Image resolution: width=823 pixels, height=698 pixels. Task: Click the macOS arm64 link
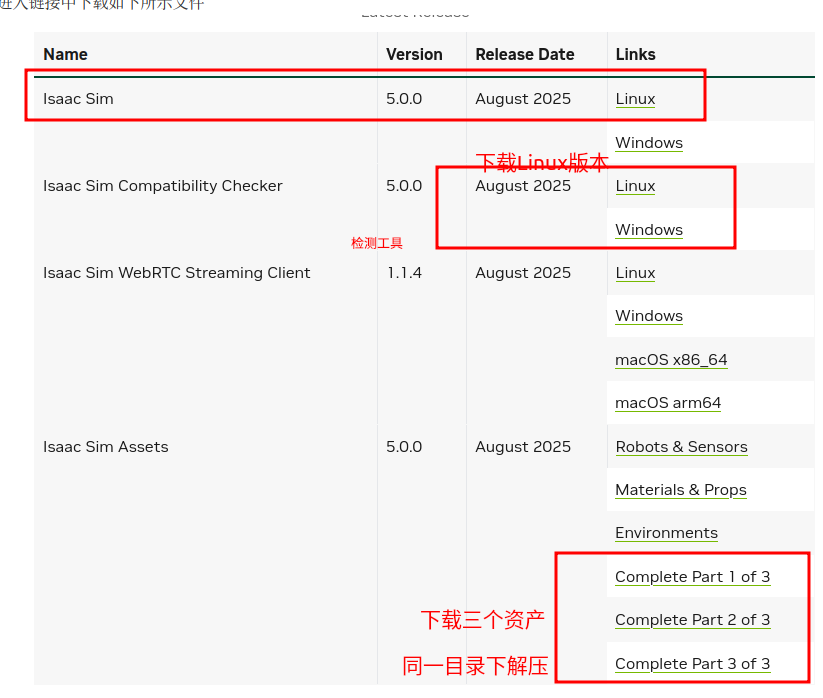(668, 403)
